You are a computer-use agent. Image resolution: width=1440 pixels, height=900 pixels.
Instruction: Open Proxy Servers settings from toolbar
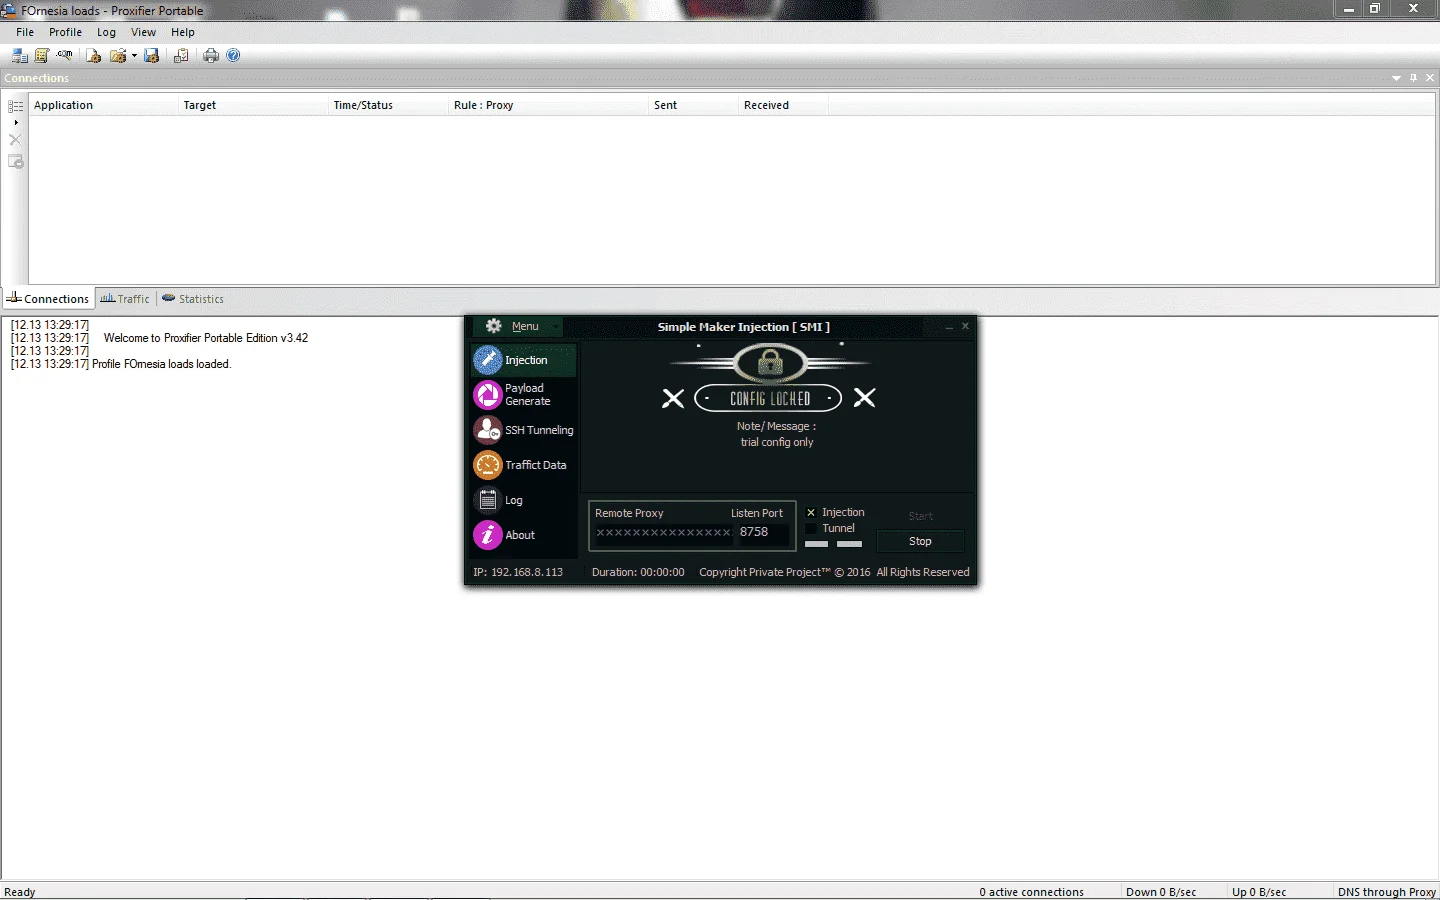(x=19, y=56)
